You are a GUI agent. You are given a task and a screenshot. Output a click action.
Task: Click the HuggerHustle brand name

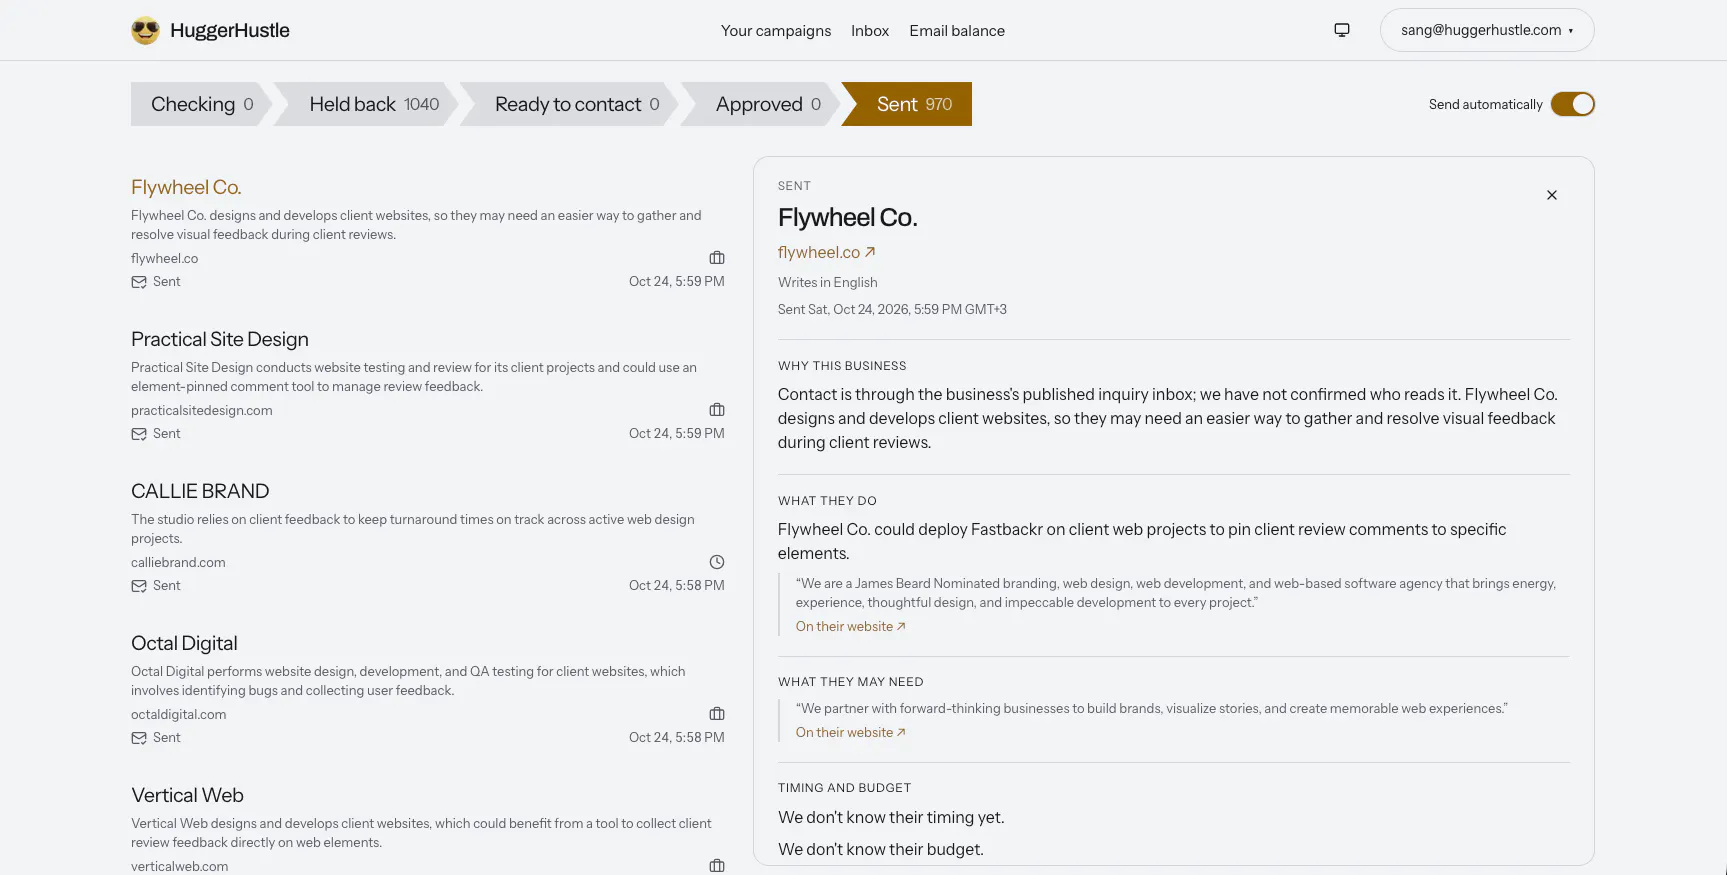click(x=230, y=31)
